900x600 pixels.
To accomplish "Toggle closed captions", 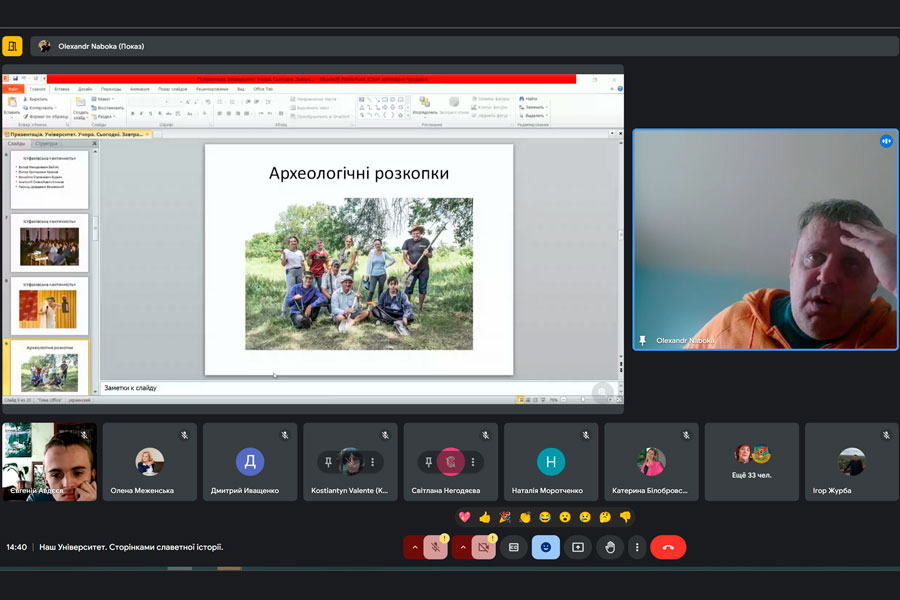I will pyautogui.click(x=513, y=547).
